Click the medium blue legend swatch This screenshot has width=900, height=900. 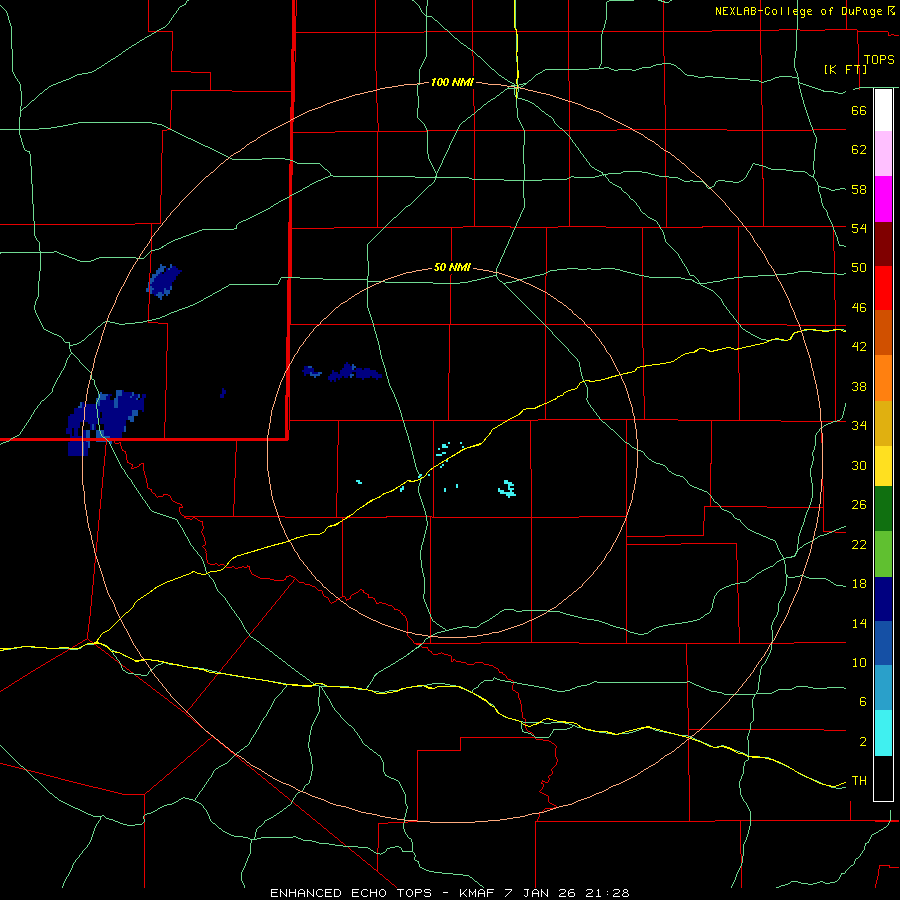(x=883, y=643)
